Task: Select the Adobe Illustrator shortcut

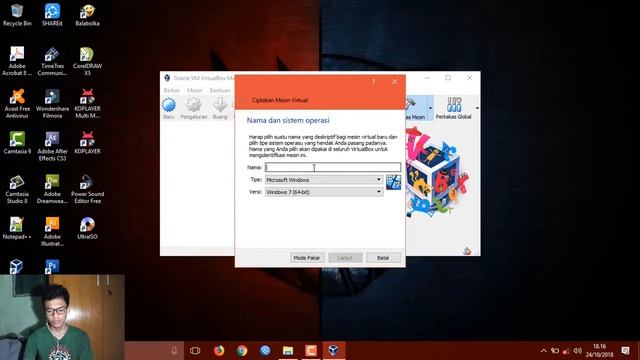Action: (52, 232)
